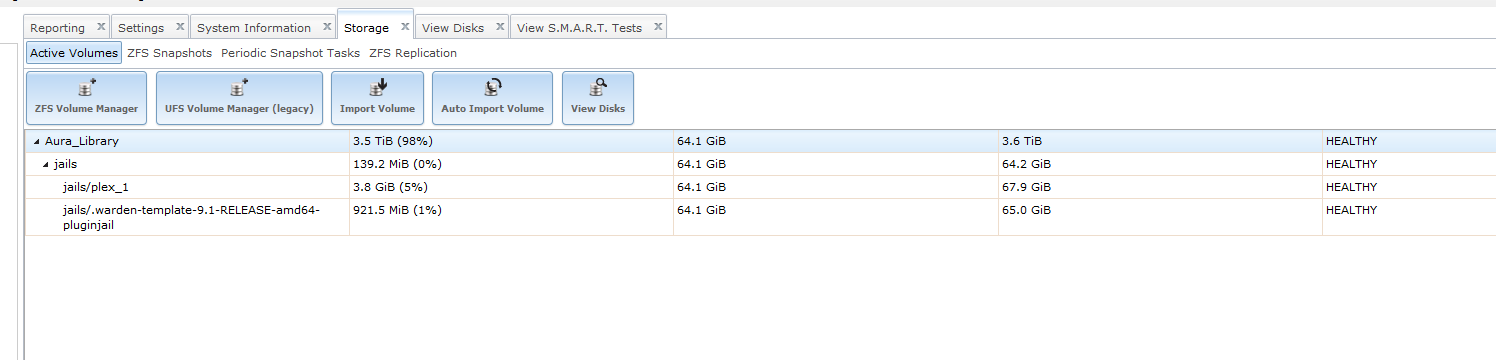Select the jails/plex_1 dataset row

tap(760, 187)
